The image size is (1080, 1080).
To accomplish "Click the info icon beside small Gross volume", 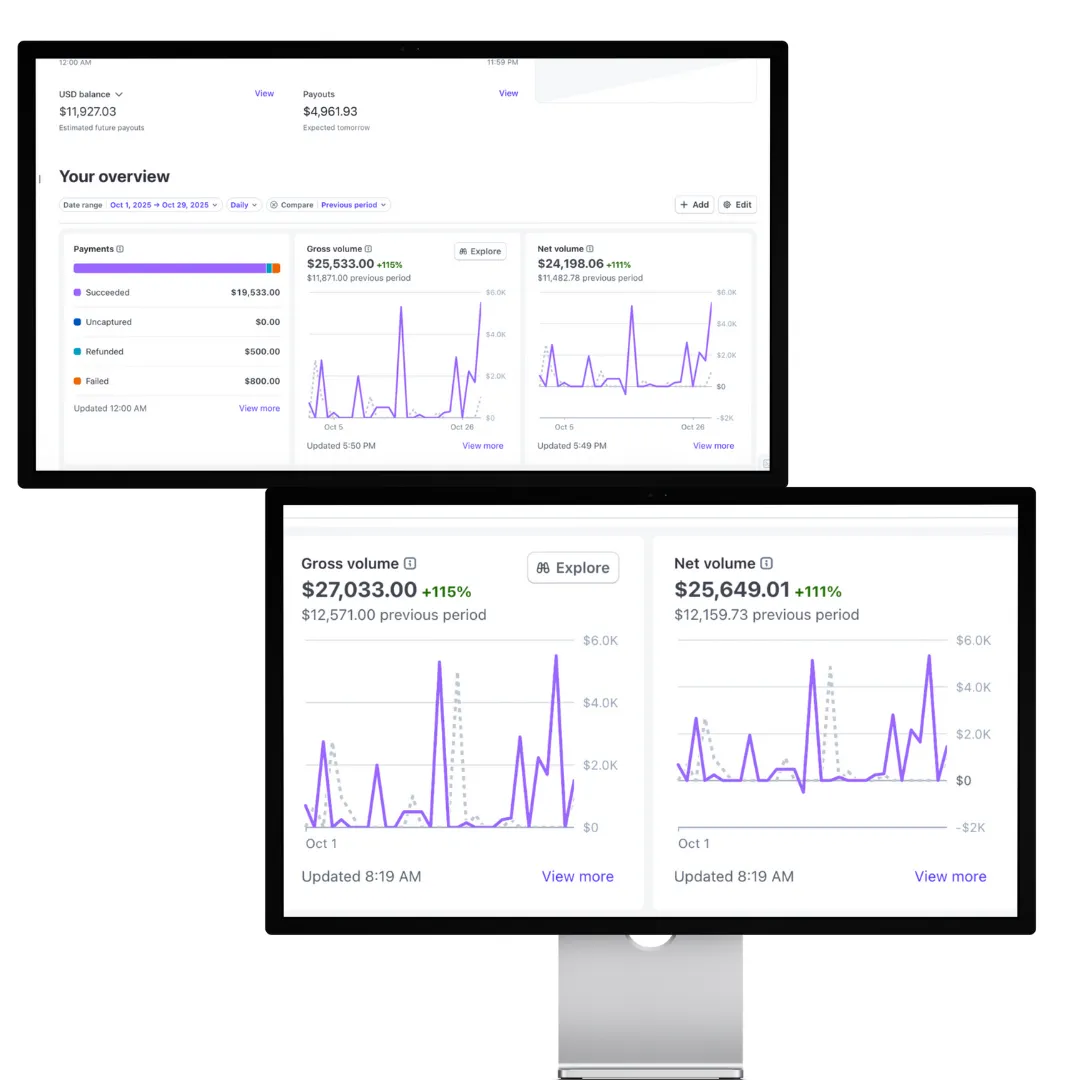I will [x=368, y=249].
